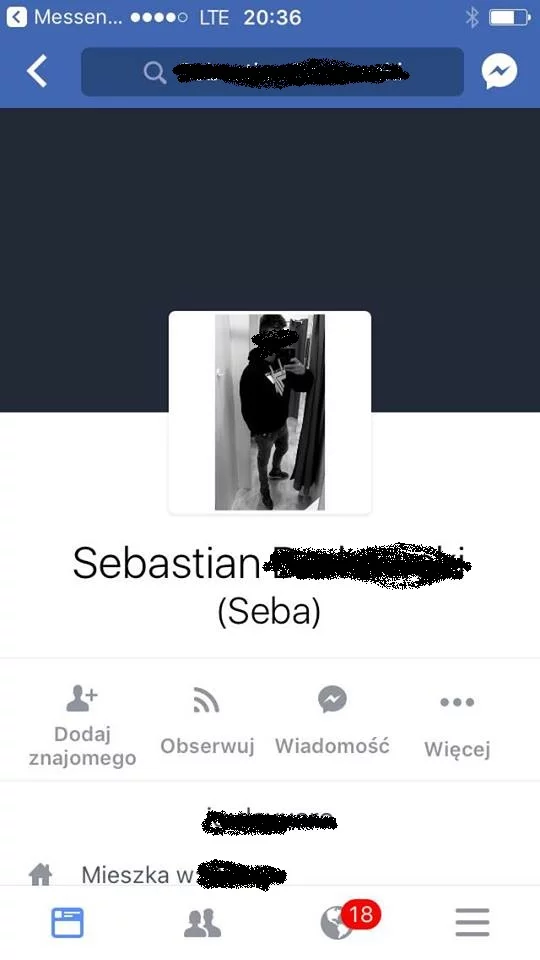Click the add friend person icon

click(82, 699)
